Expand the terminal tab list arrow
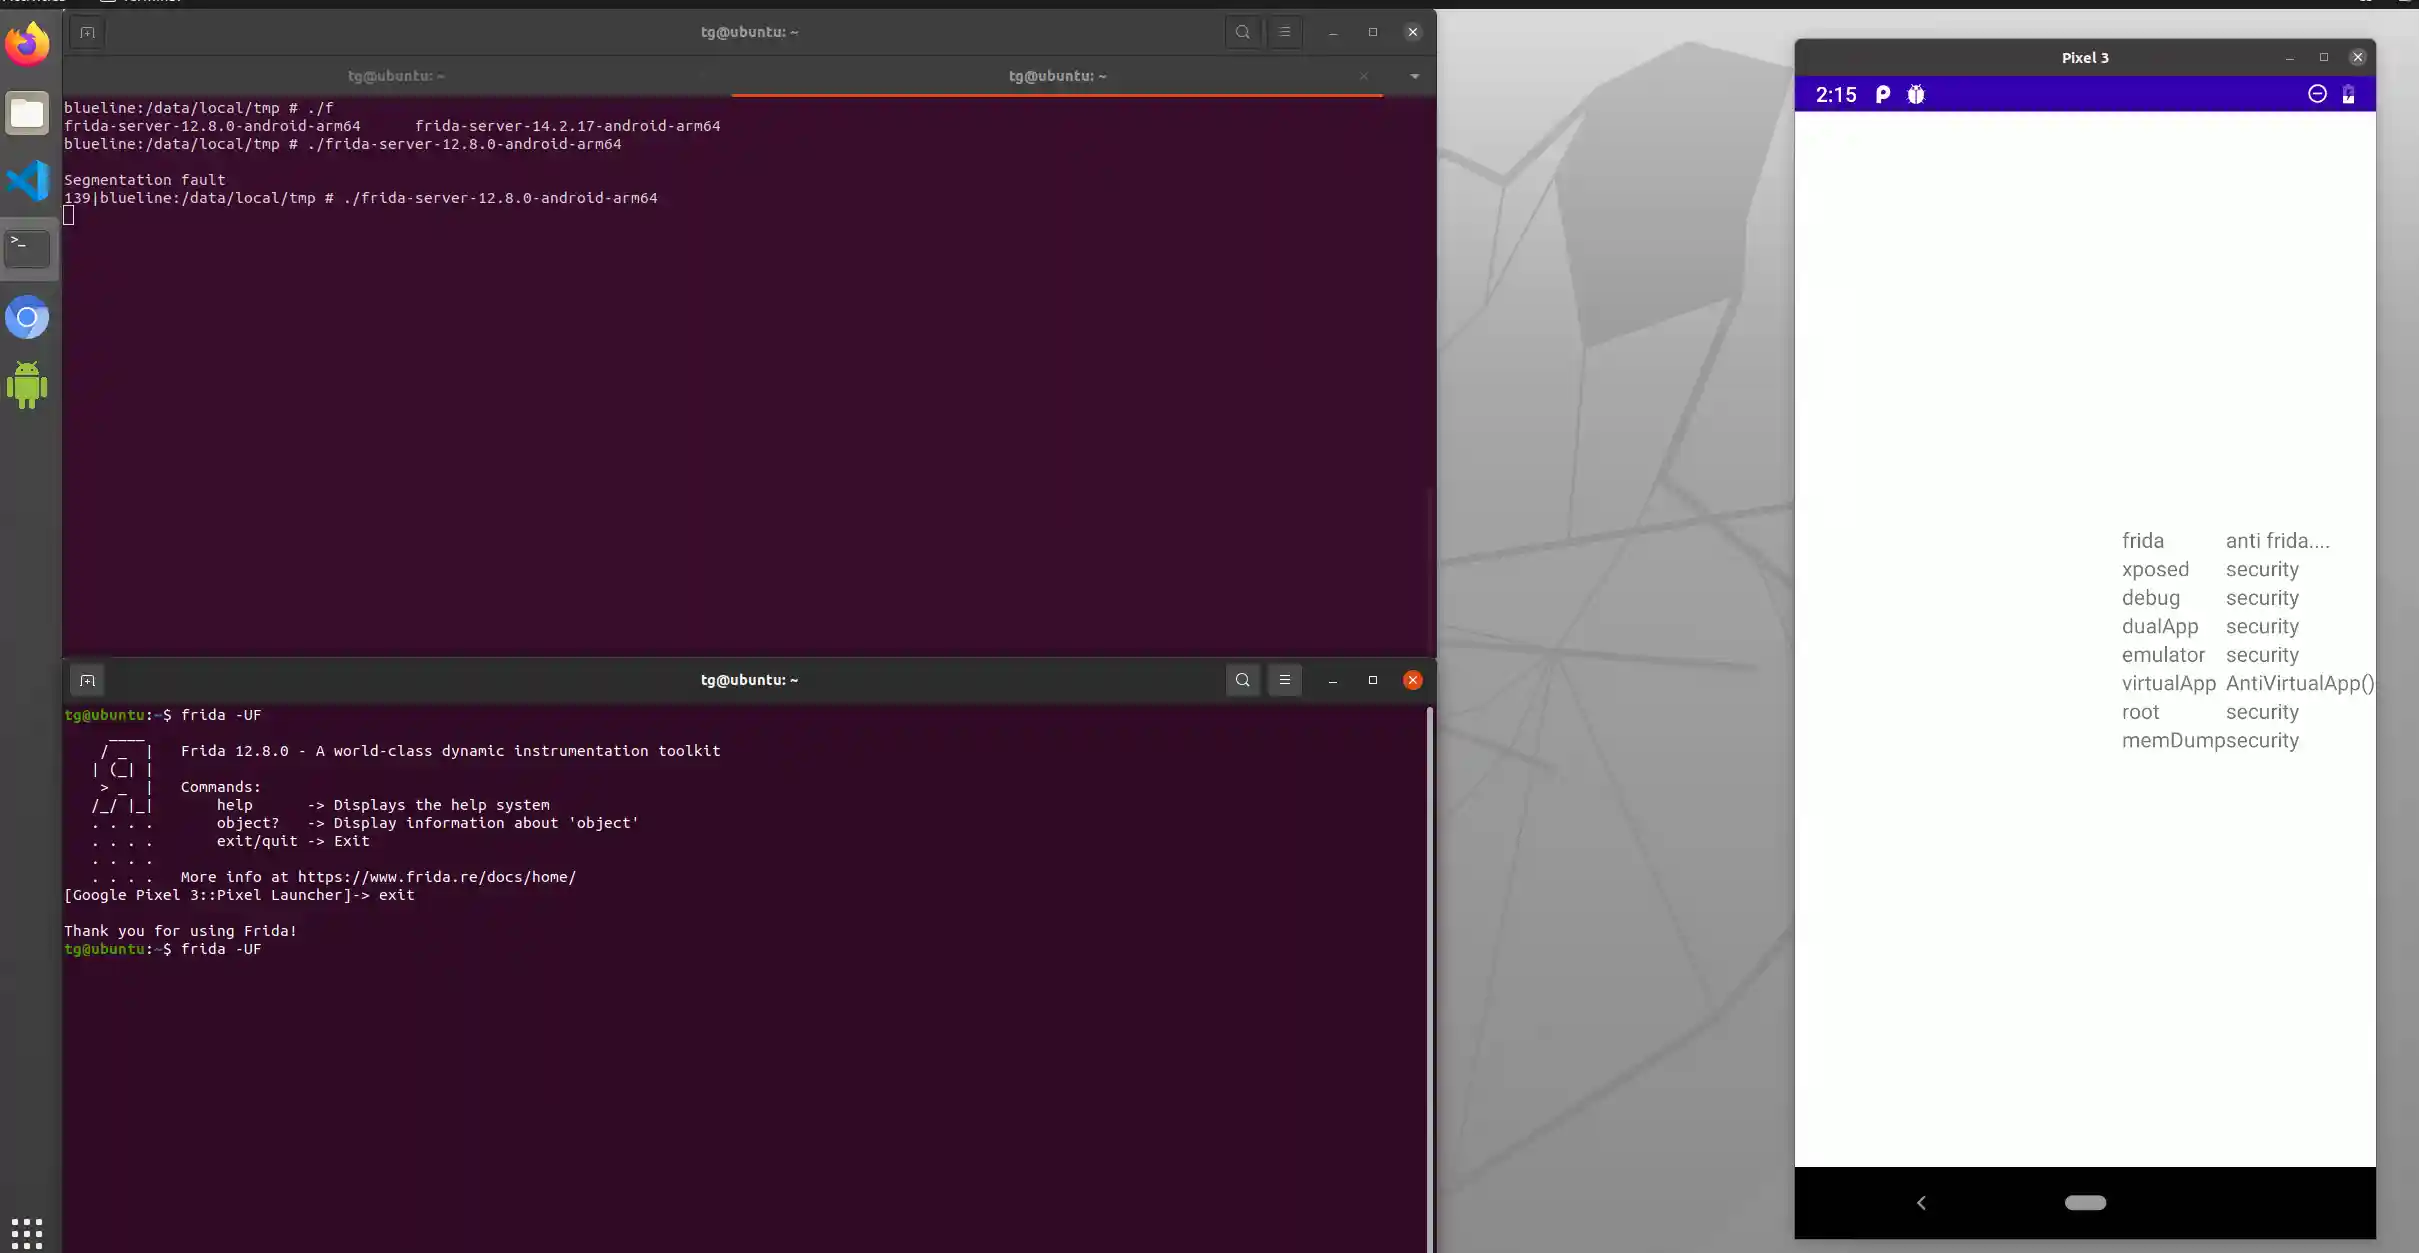Screen dimensions: 2419x1253 coord(1414,76)
